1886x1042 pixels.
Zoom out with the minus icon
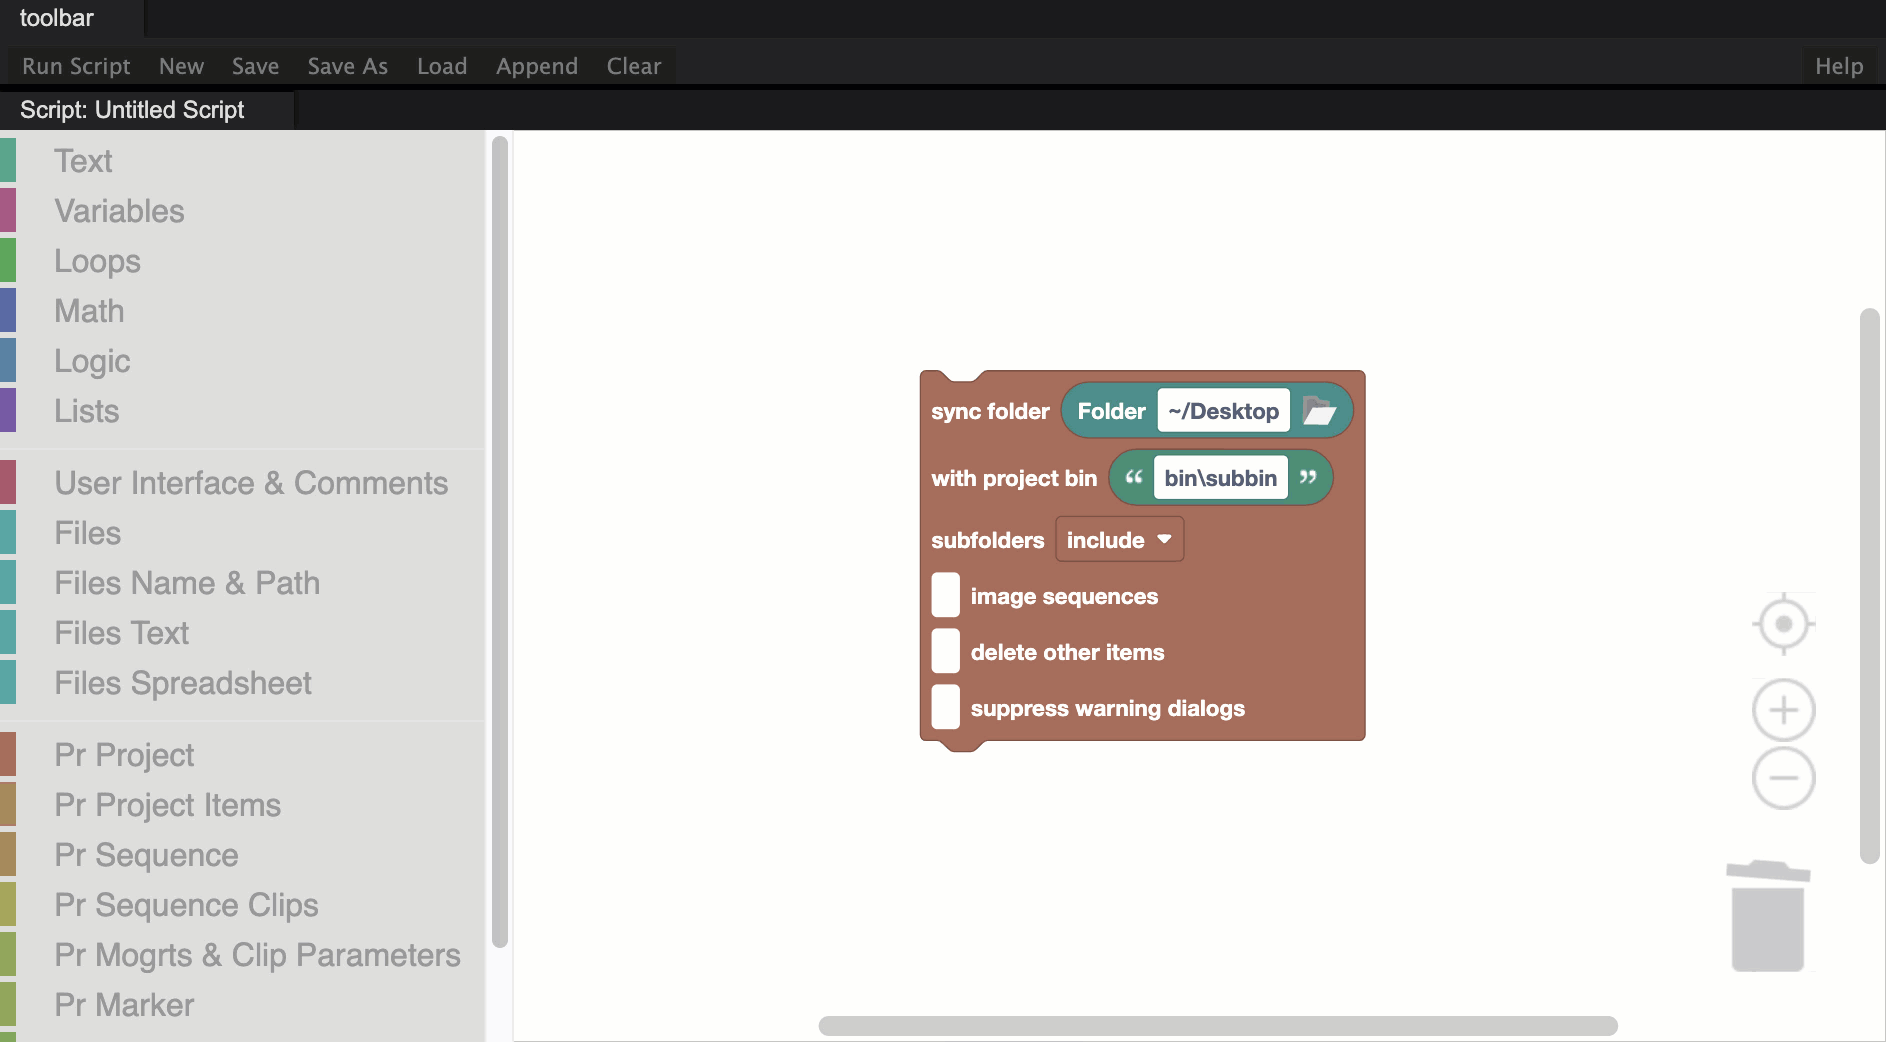click(x=1783, y=778)
